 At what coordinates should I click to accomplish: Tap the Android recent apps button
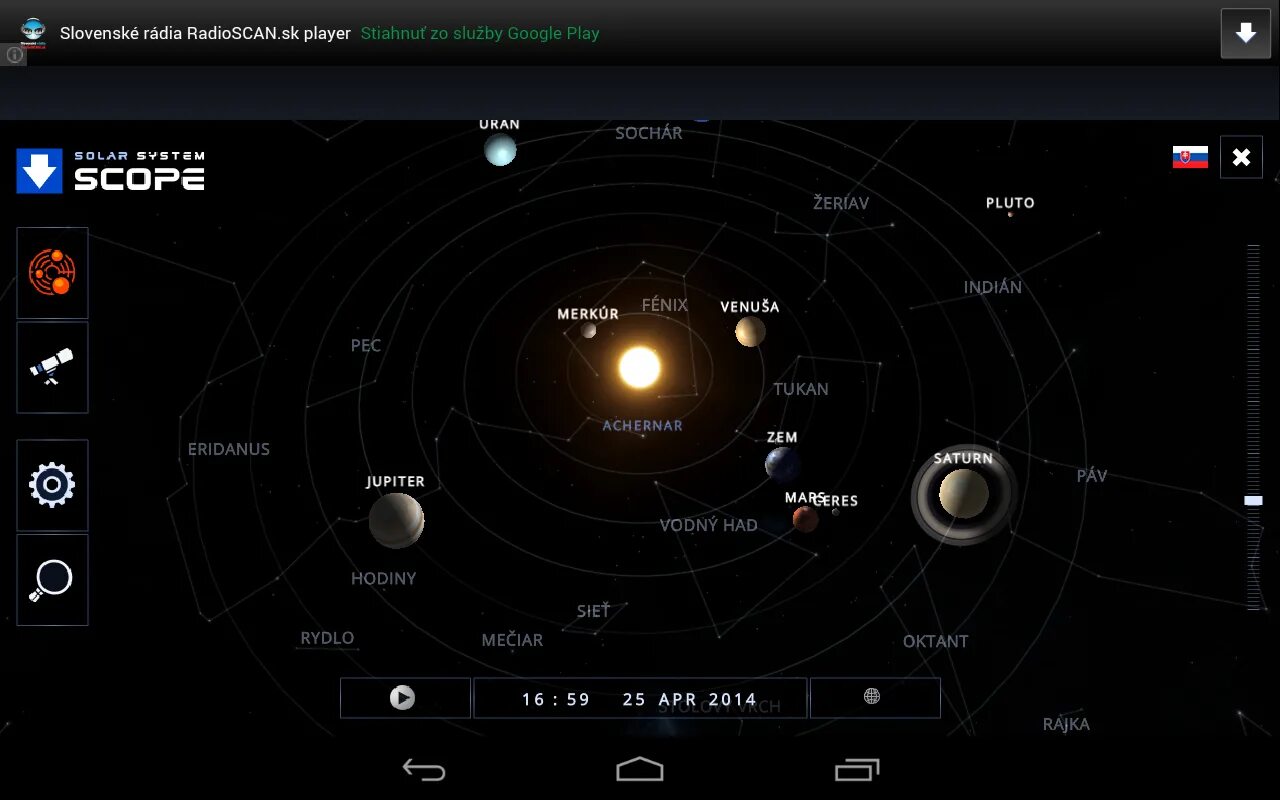click(x=857, y=769)
